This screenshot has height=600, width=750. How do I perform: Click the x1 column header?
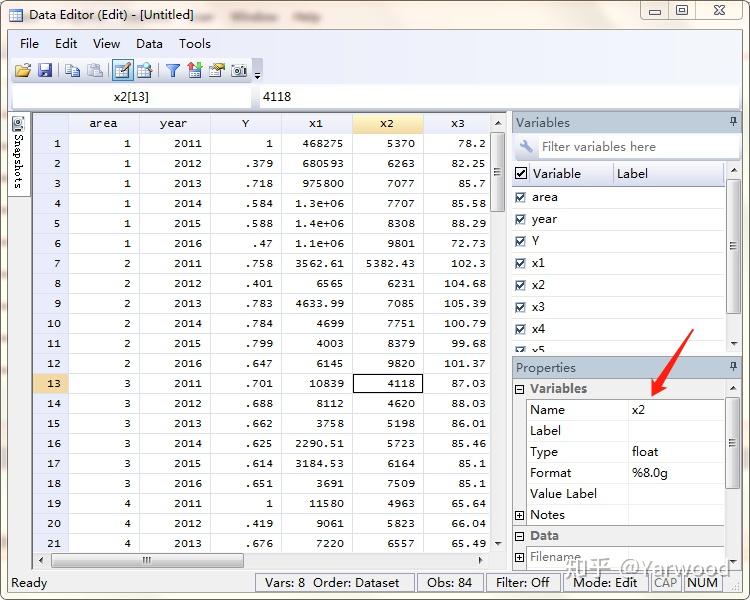click(x=316, y=123)
